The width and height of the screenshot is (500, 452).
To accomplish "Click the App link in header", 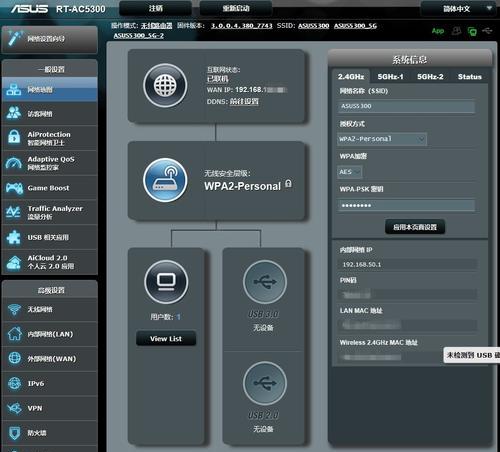I will [x=438, y=31].
